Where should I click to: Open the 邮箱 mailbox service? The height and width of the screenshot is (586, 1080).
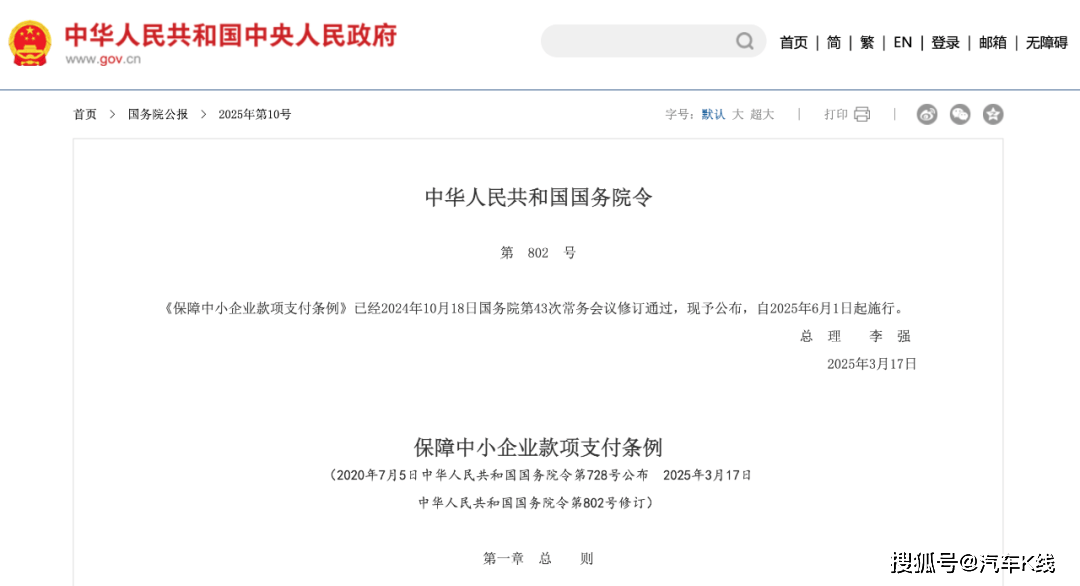tap(992, 42)
